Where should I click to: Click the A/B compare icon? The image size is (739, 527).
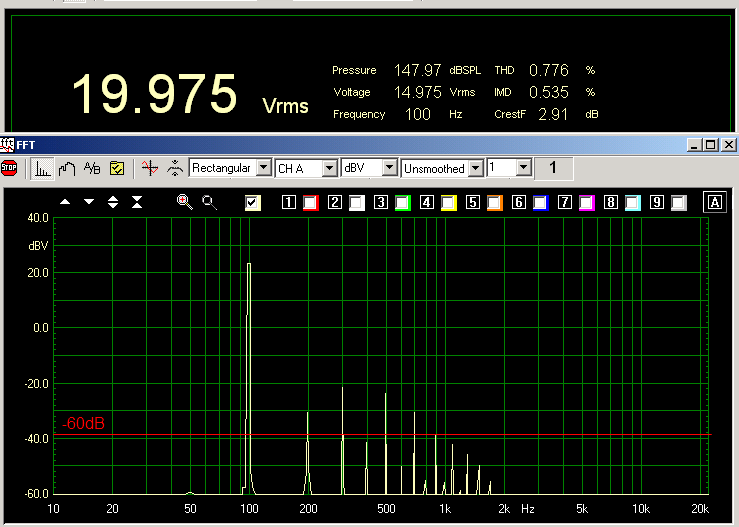tap(92, 168)
